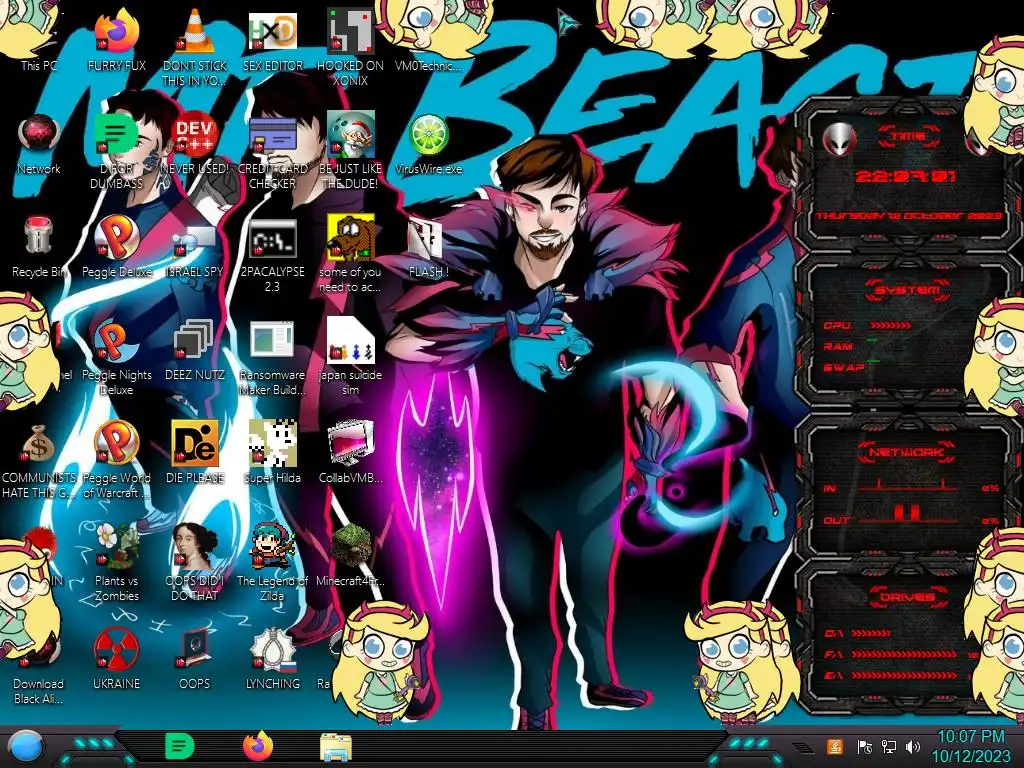Launch Super Hilda game icon
The width and height of the screenshot is (1024, 768).
(x=273, y=443)
